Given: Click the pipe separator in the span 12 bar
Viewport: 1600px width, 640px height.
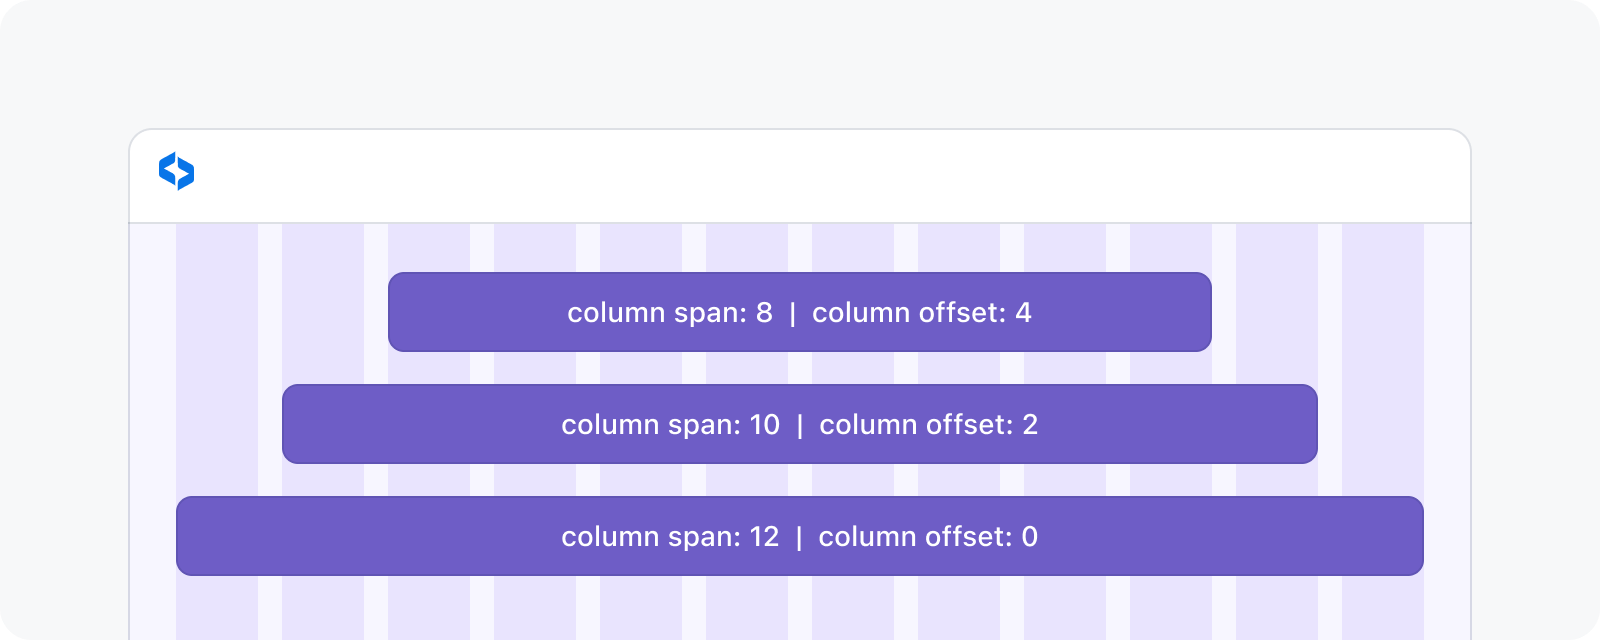Looking at the screenshot, I should pyautogui.click(x=799, y=537).
